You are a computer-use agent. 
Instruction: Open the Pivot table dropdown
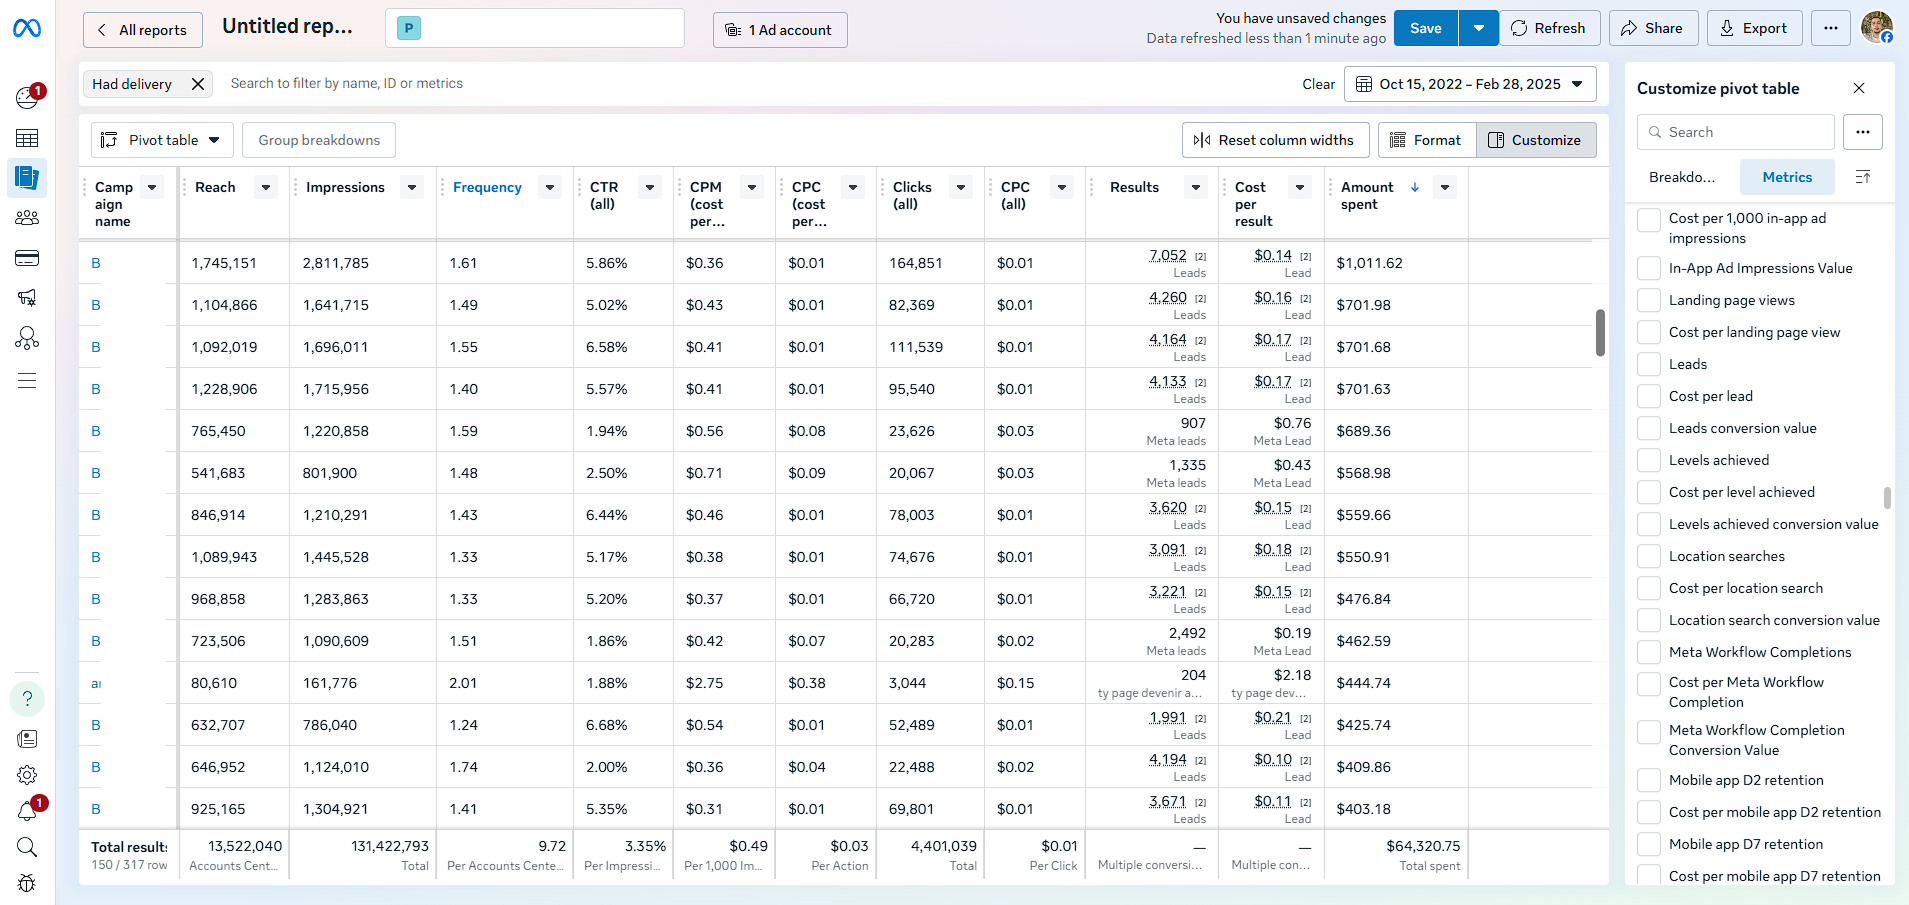tap(162, 140)
